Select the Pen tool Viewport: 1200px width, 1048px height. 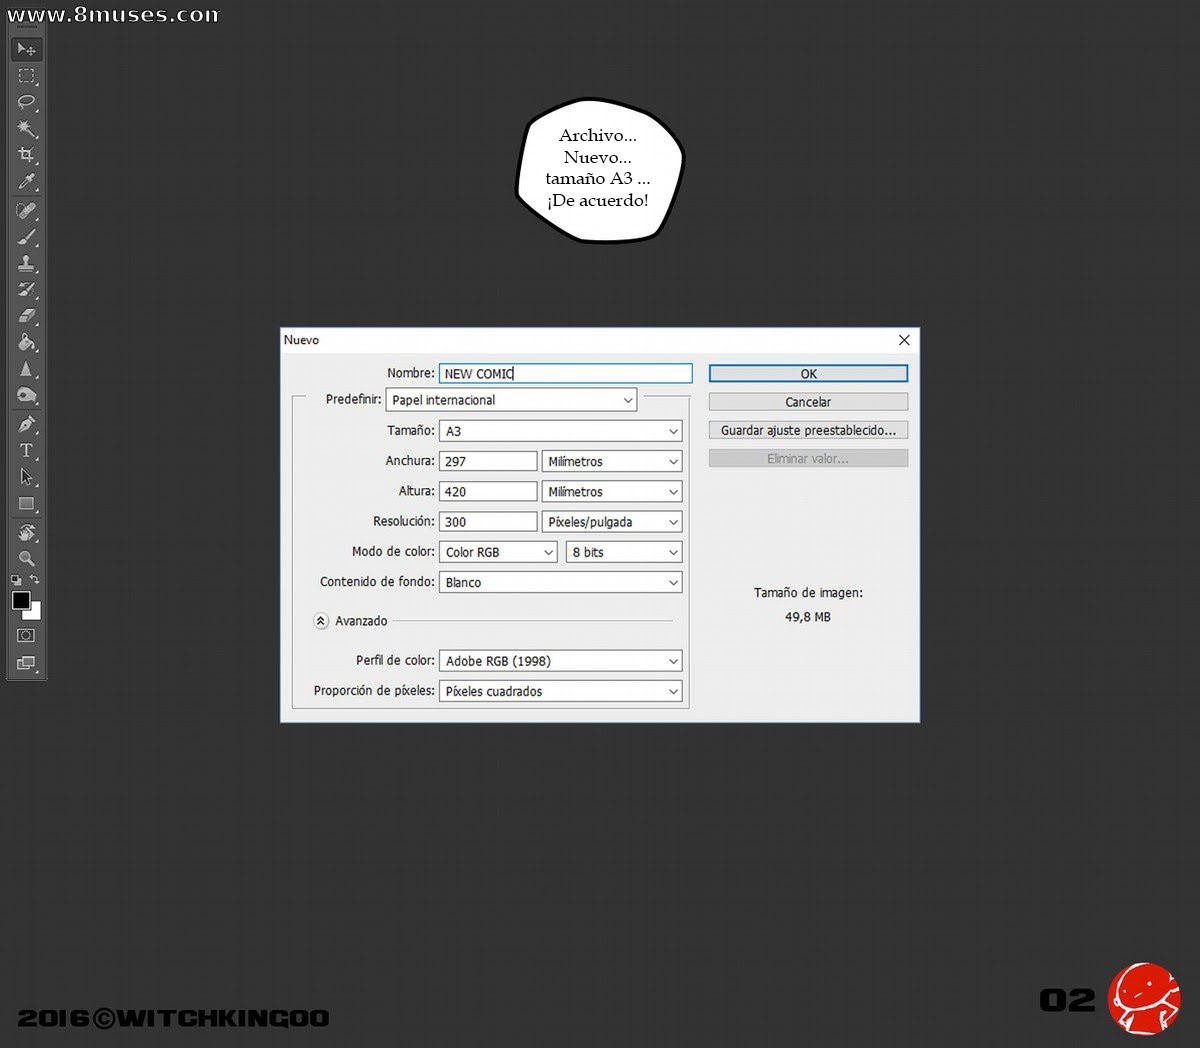[27, 424]
